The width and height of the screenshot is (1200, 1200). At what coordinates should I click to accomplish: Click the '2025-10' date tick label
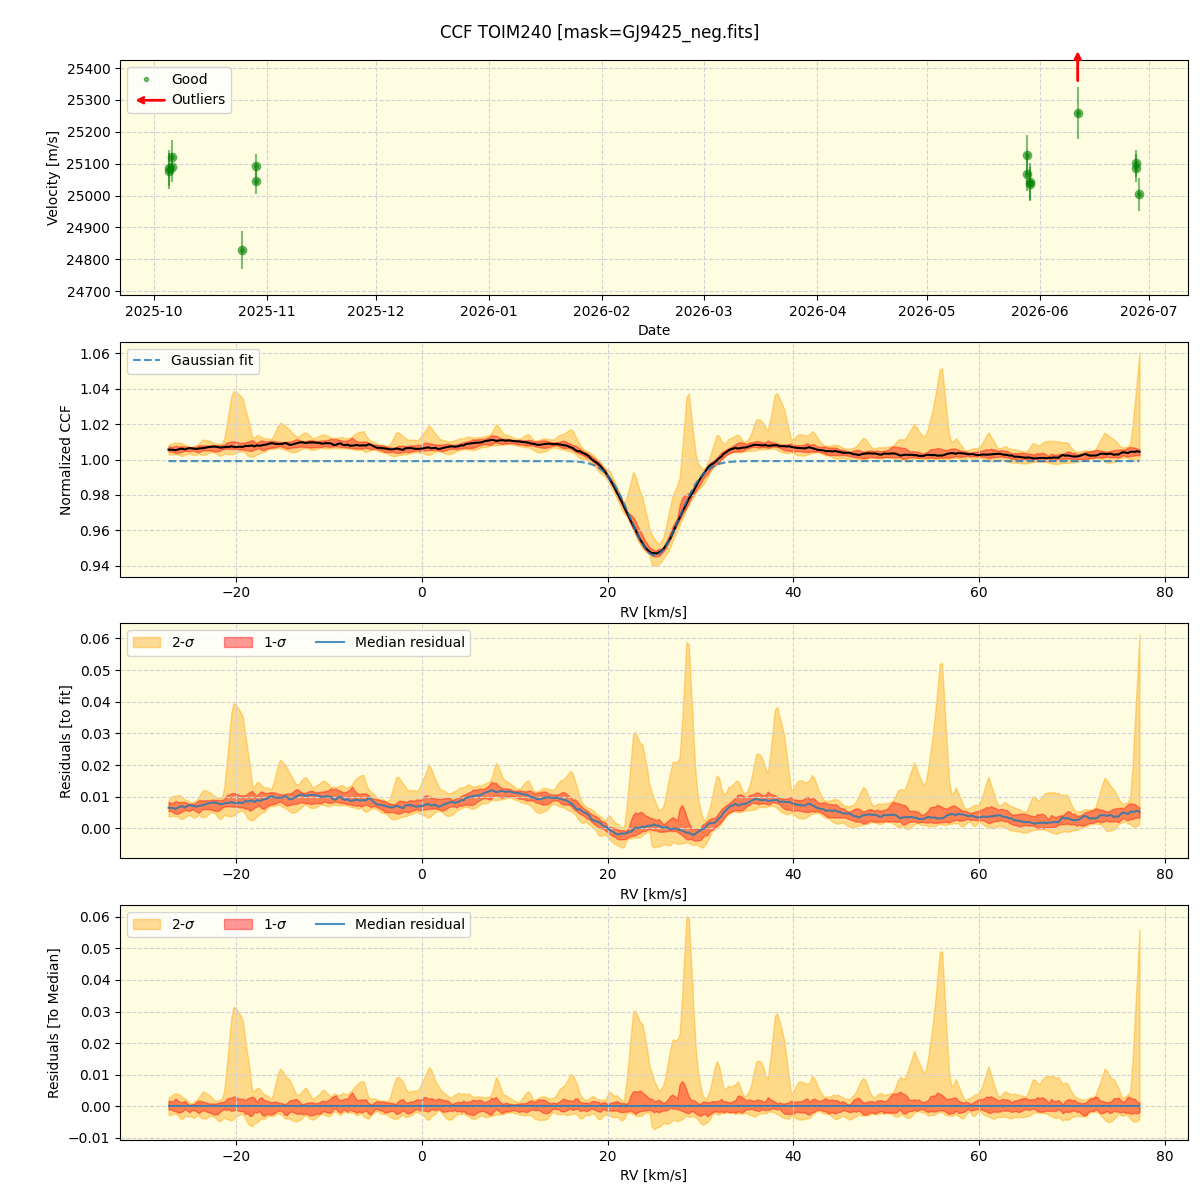click(x=154, y=311)
